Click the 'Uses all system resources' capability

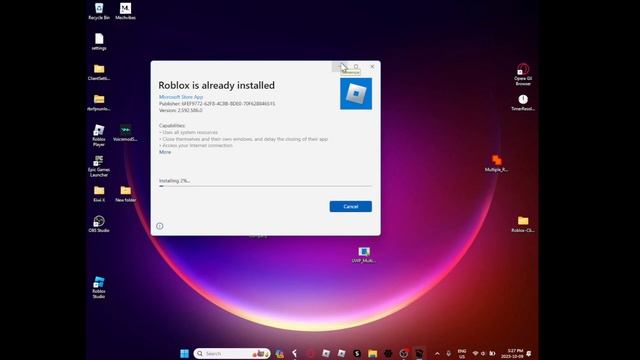pyautogui.click(x=189, y=132)
